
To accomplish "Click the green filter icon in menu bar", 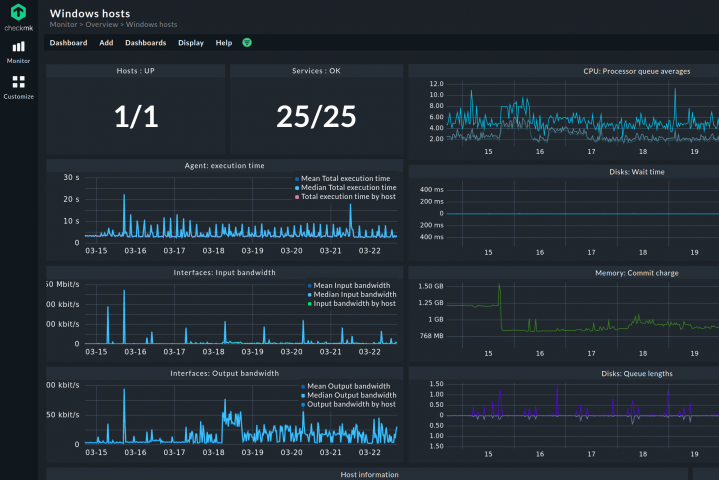I will [x=247, y=43].
